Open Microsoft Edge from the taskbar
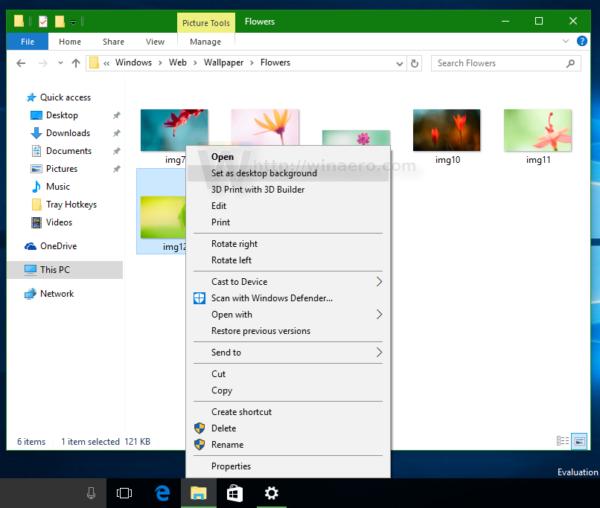Viewport: 600px width, 508px height. point(162,493)
